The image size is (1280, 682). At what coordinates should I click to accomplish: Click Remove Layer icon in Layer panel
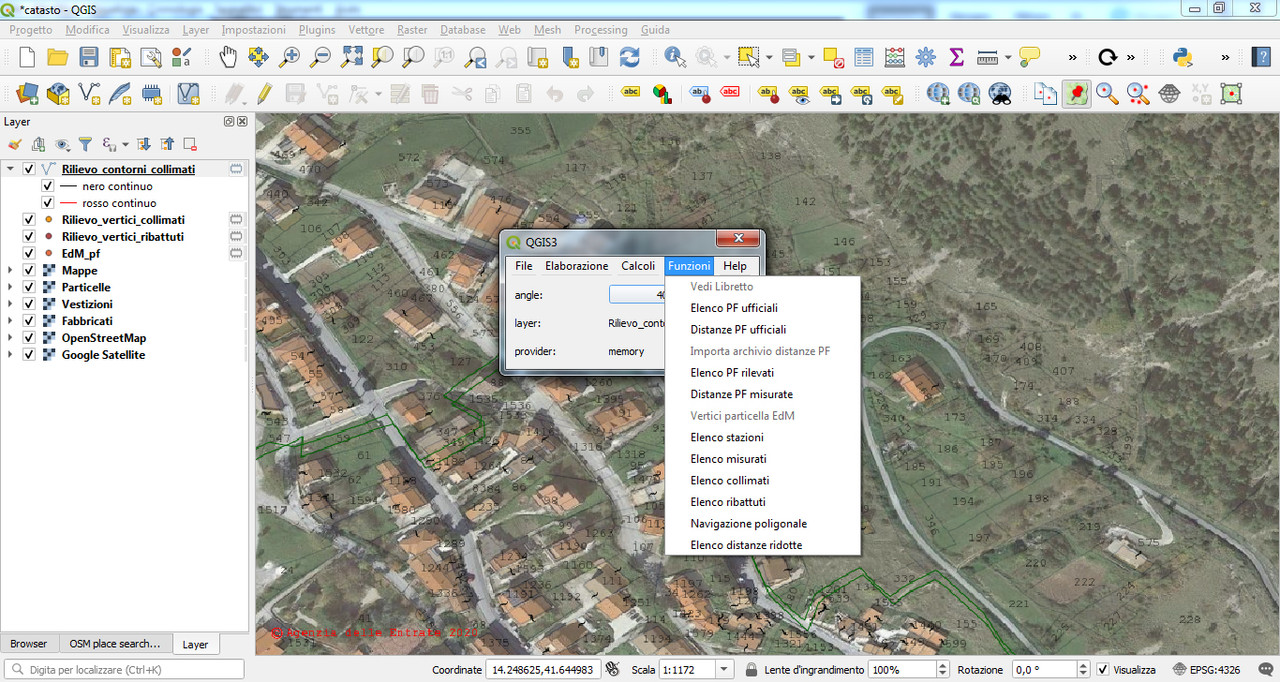(190, 144)
